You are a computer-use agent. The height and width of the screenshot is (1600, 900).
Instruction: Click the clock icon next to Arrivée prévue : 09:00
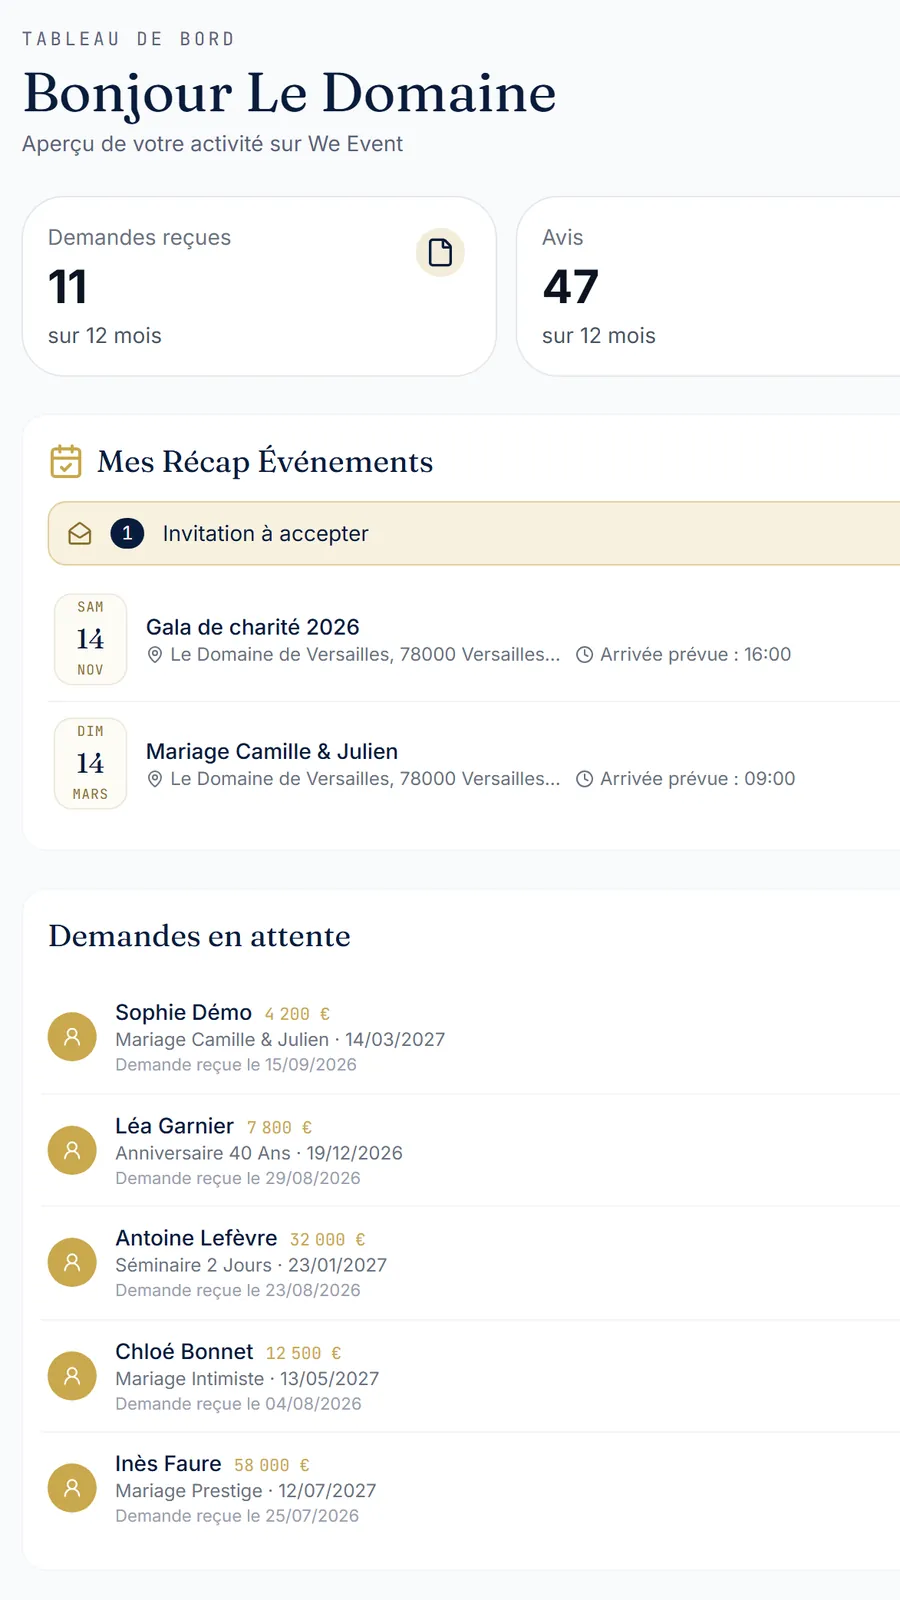click(585, 779)
